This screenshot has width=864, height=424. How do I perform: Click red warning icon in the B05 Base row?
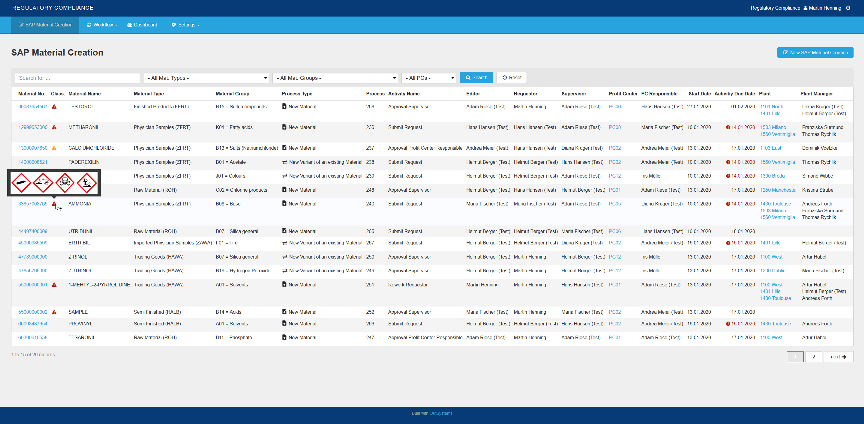(x=54, y=204)
